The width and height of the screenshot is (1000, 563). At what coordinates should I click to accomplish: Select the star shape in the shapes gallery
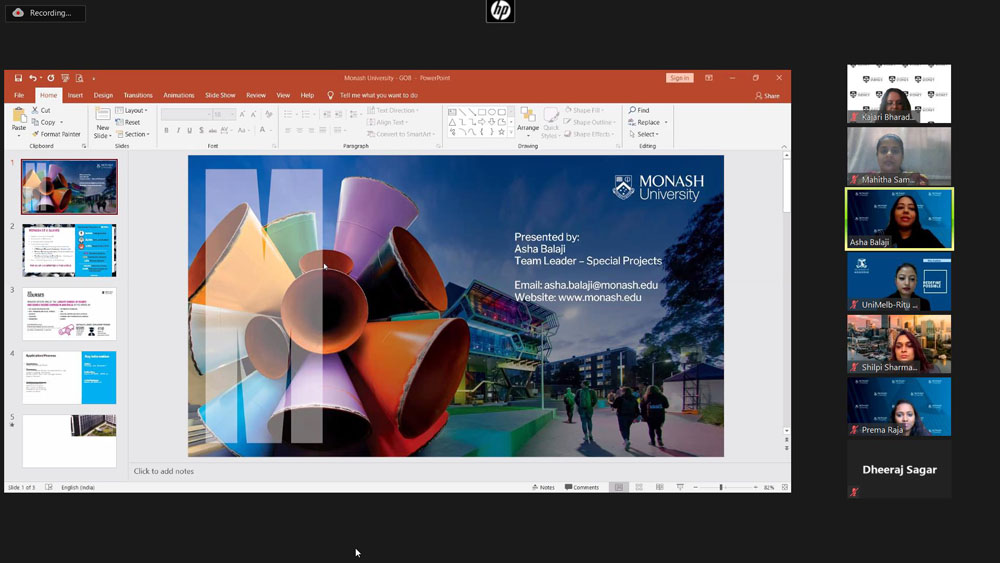click(502, 132)
